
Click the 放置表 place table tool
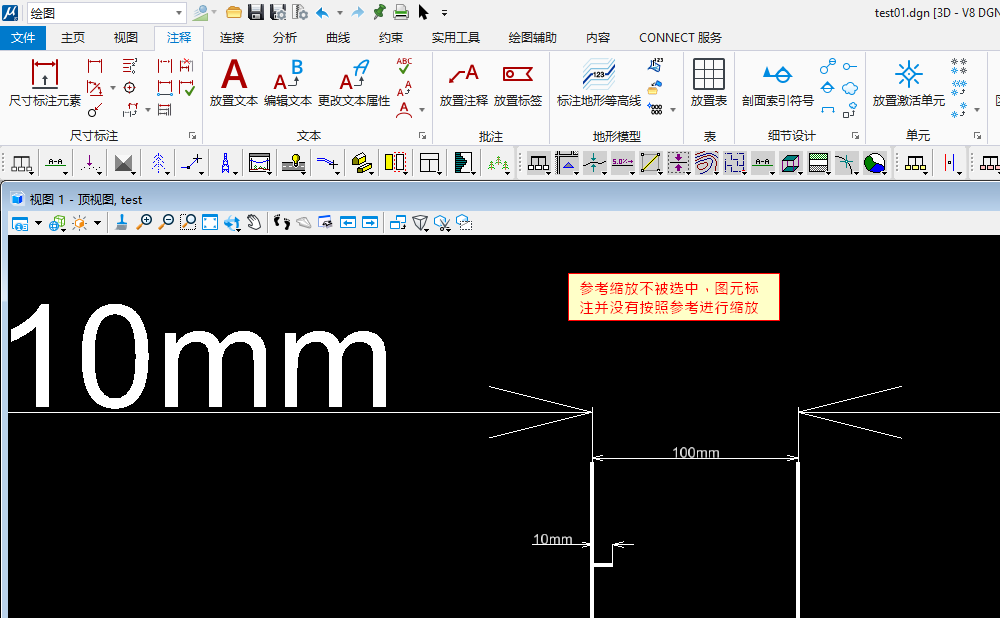pos(709,83)
